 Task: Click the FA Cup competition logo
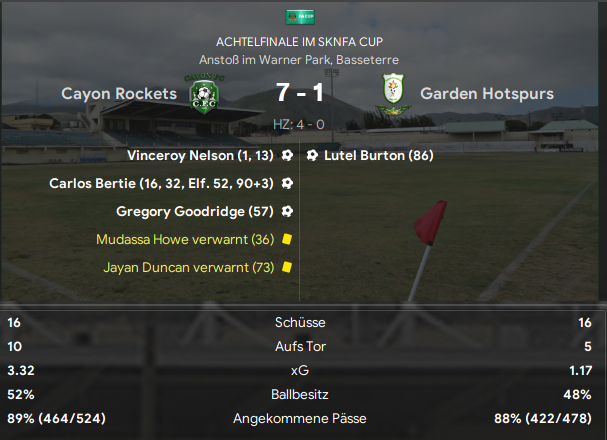[300, 17]
